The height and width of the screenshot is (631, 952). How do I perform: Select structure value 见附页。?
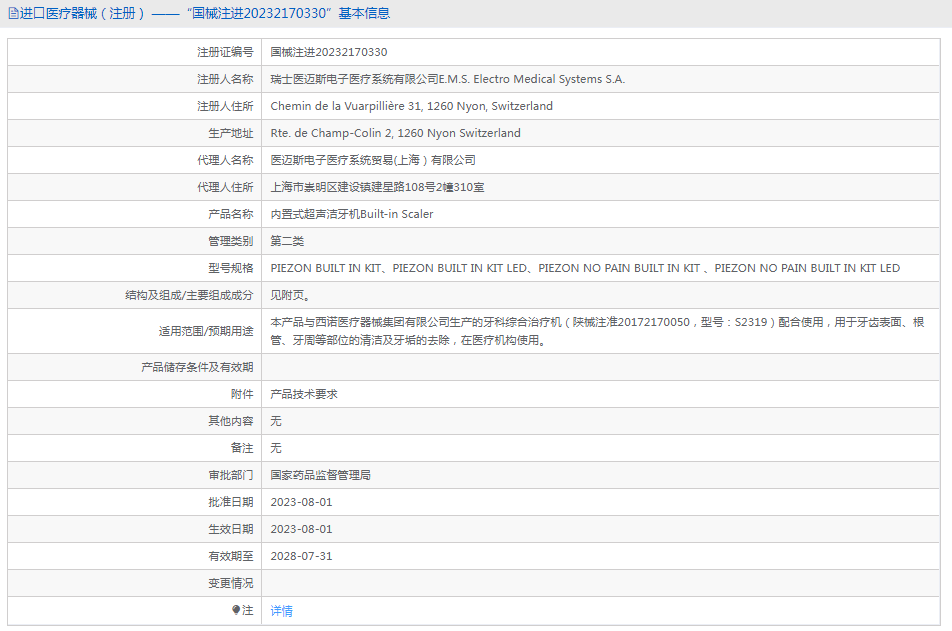click(x=290, y=295)
